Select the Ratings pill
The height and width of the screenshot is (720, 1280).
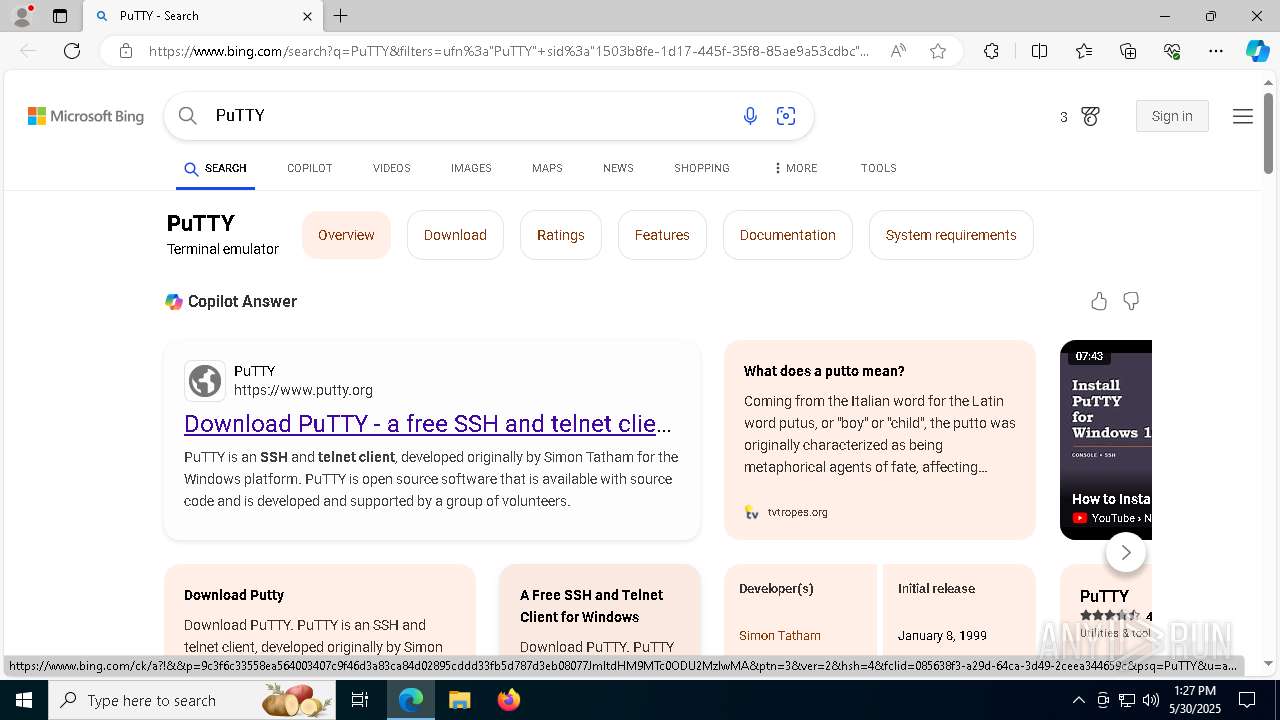pyautogui.click(x=561, y=235)
